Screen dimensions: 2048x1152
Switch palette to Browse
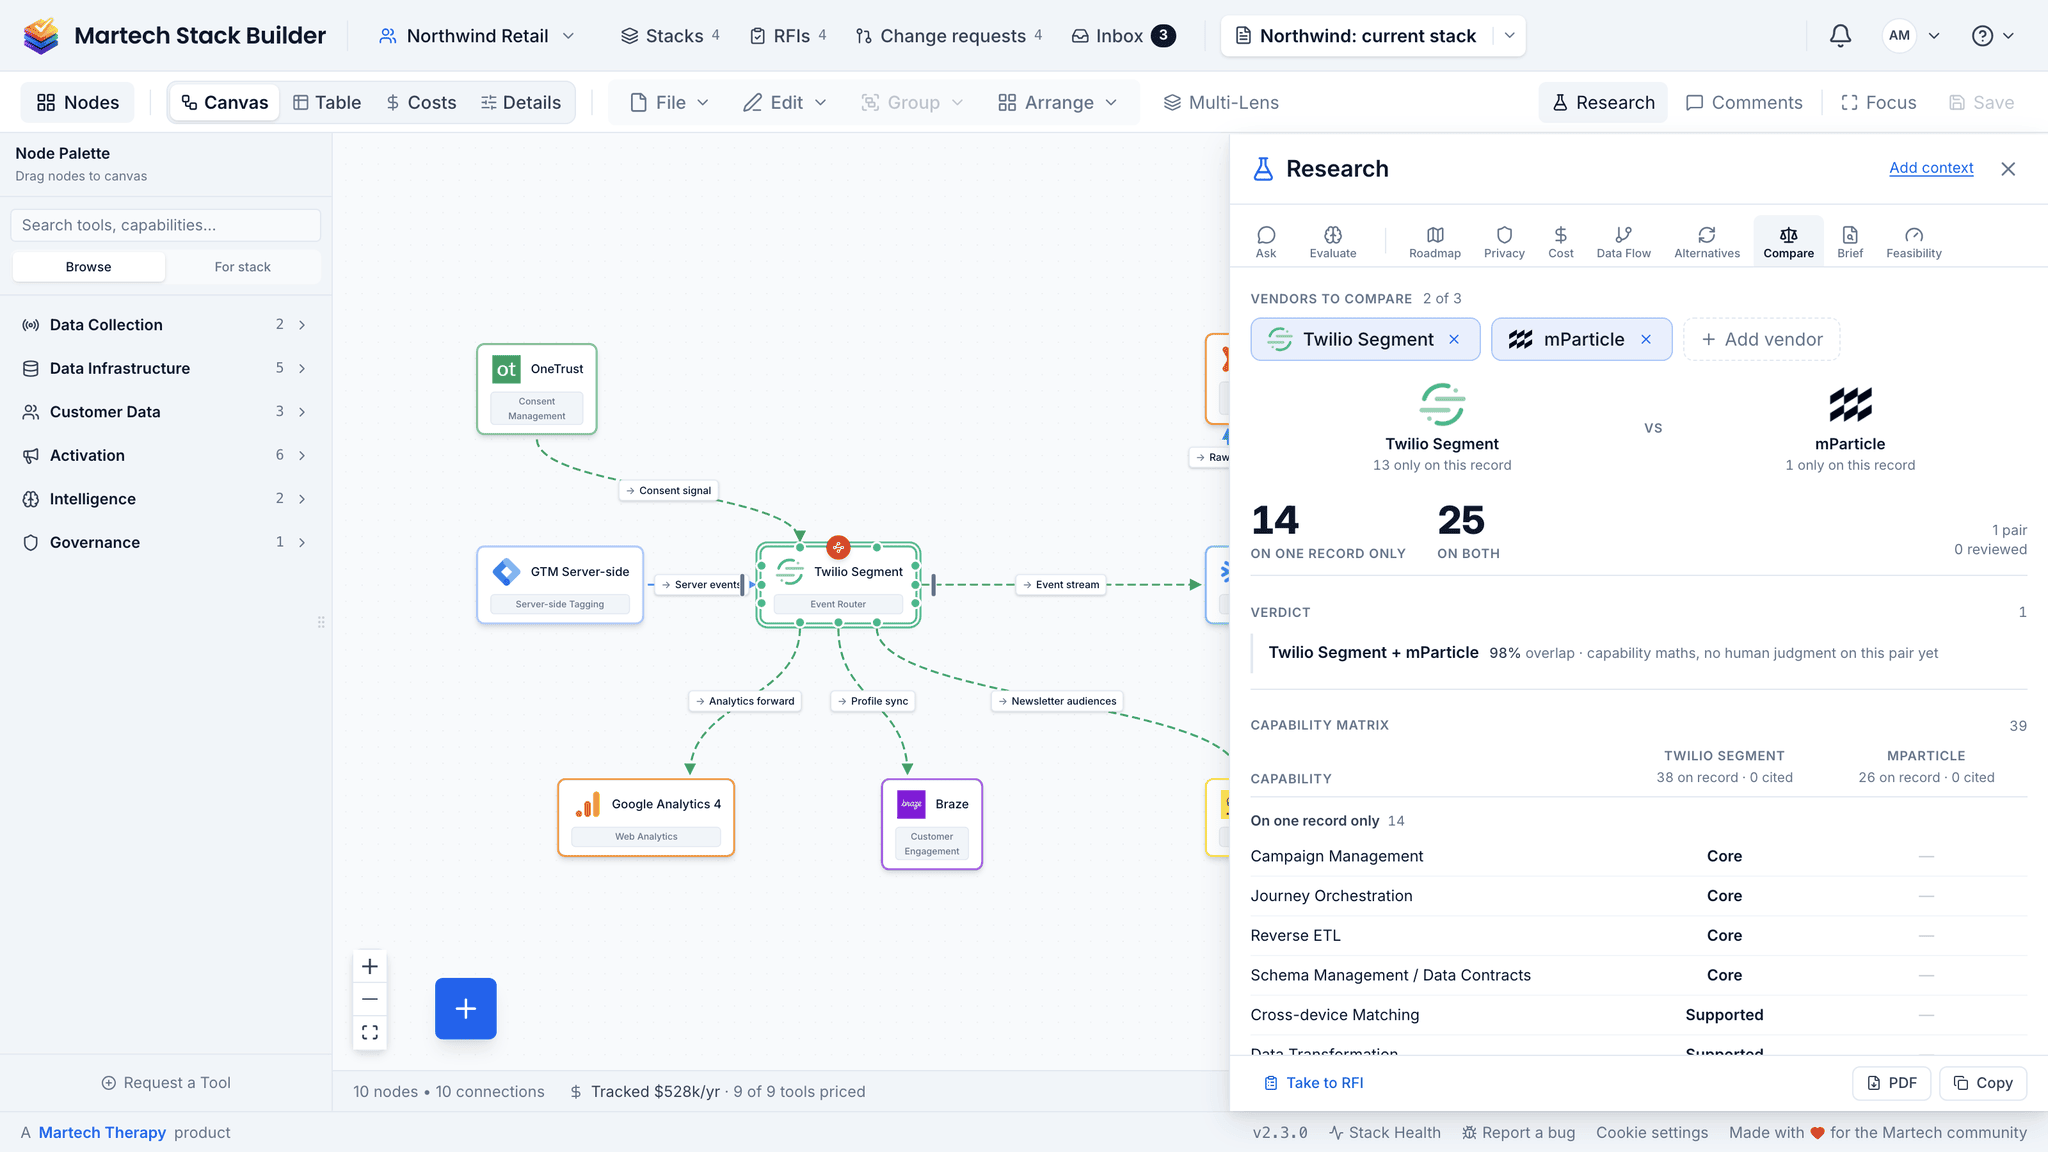89,267
